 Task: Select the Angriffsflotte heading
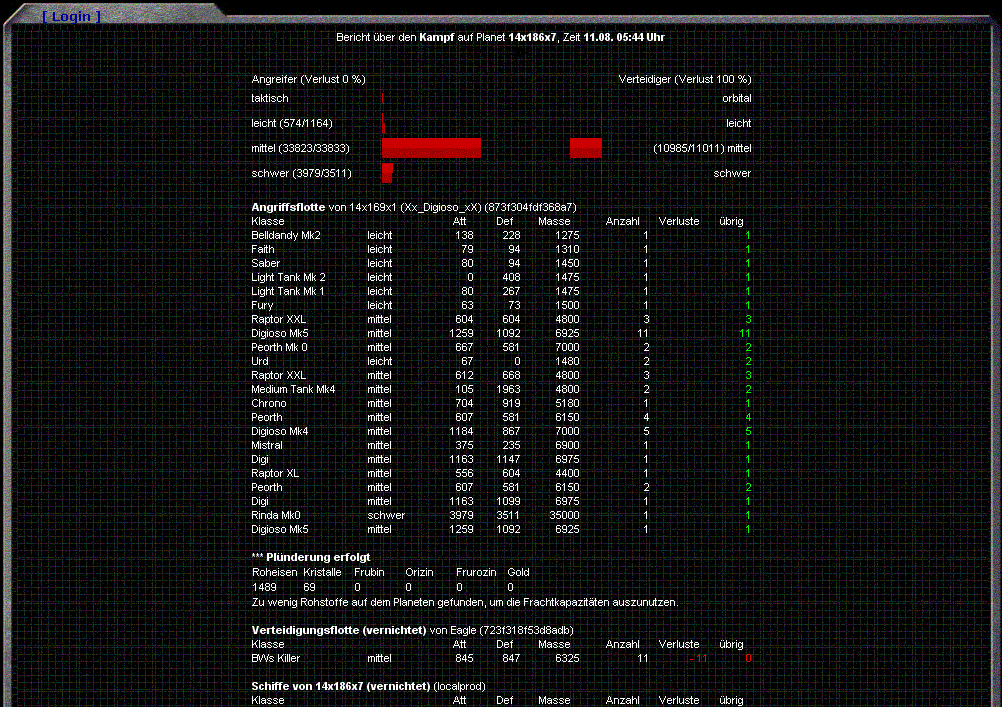[288, 207]
